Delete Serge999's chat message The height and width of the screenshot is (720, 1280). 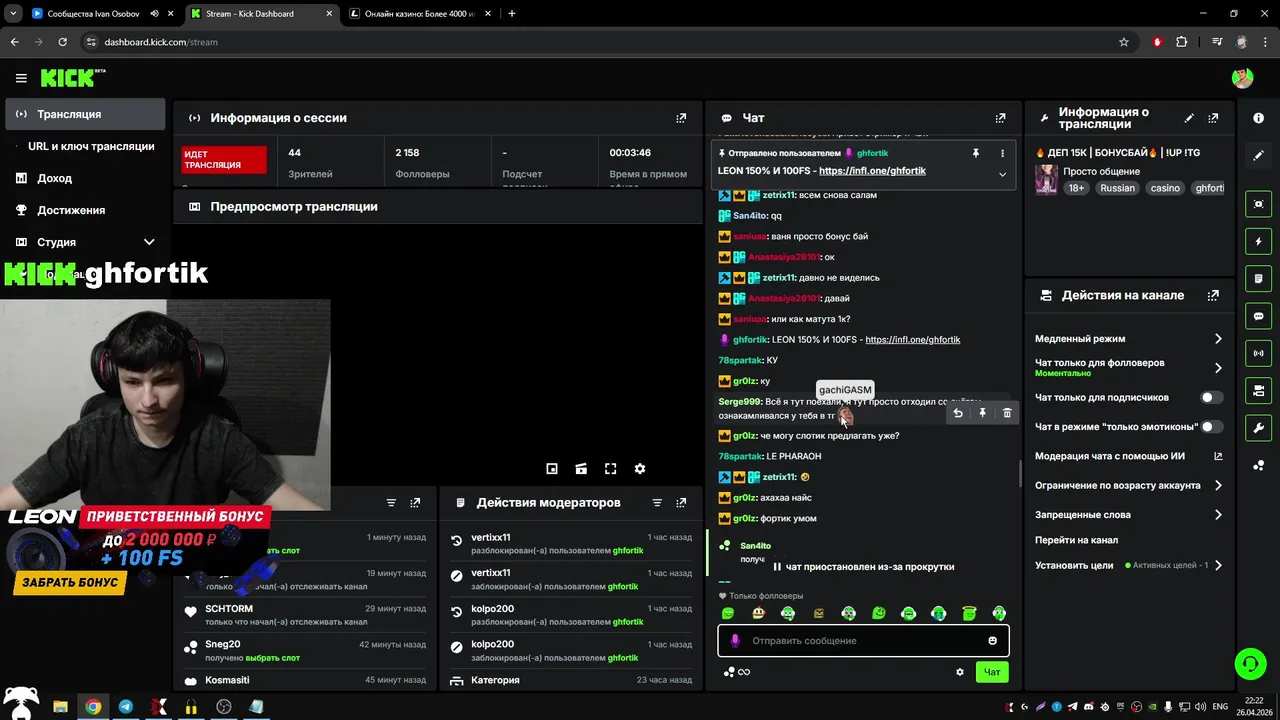point(1007,413)
